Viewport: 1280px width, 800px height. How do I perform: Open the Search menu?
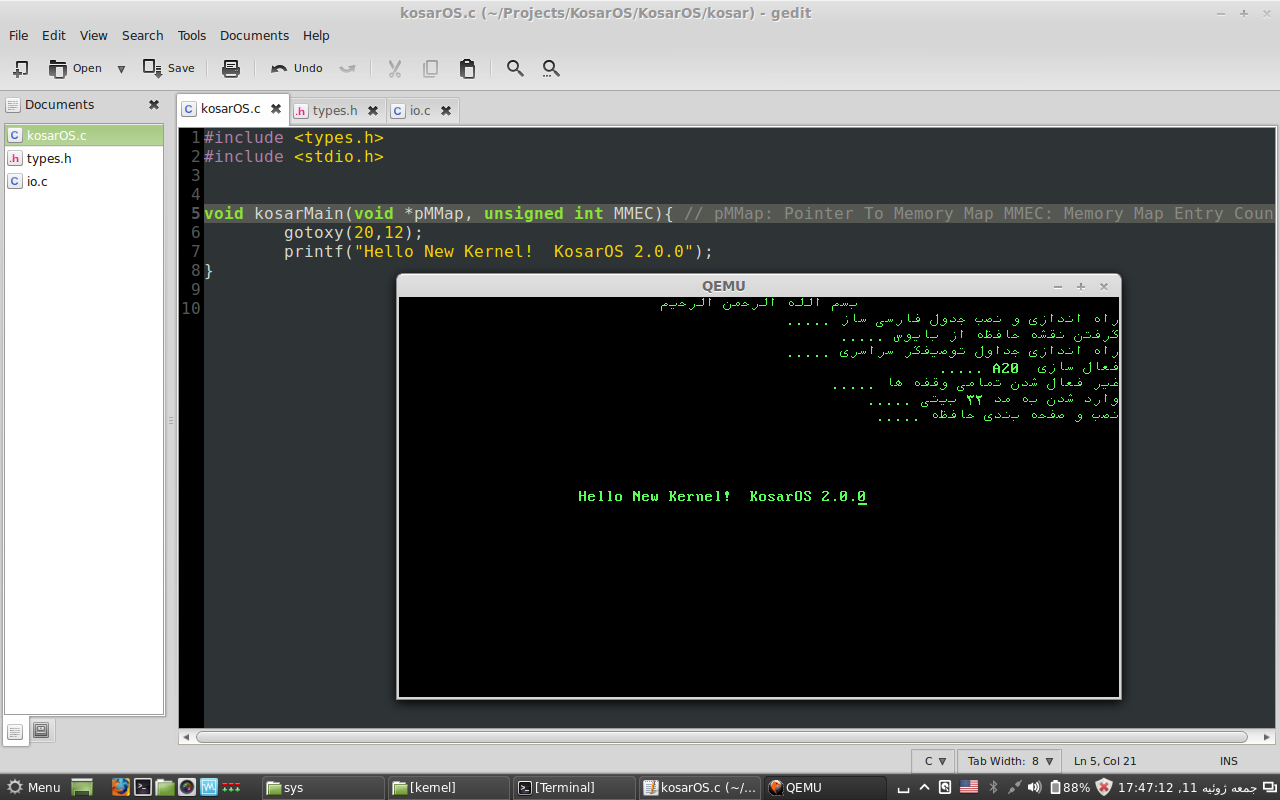click(x=142, y=35)
